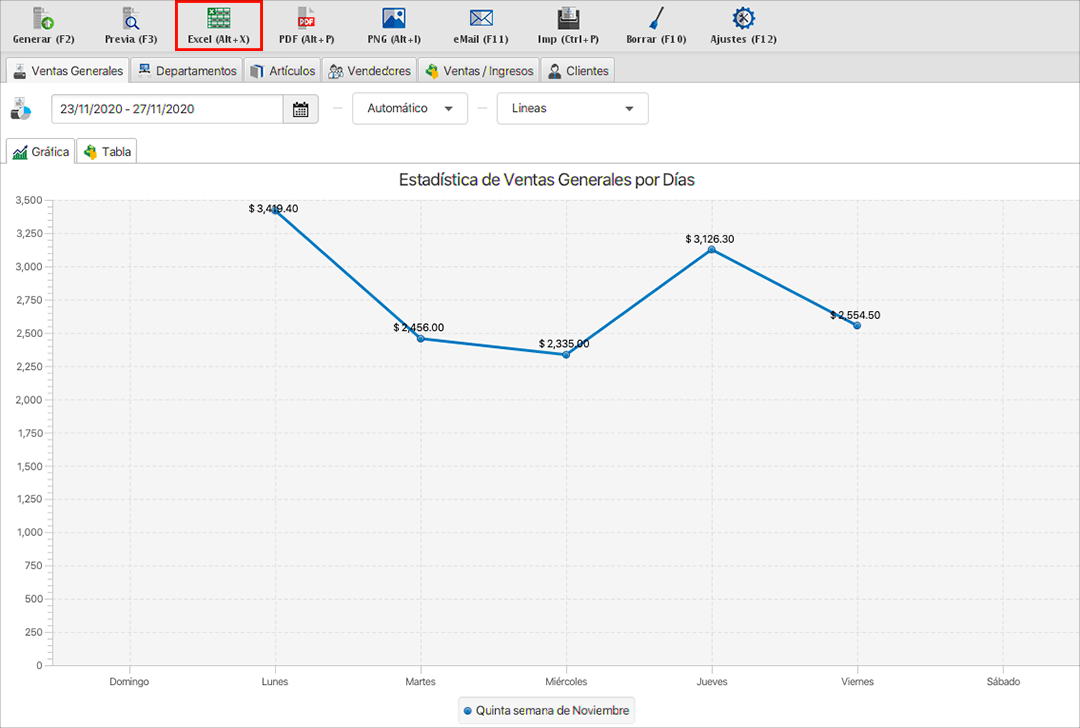The width and height of the screenshot is (1080, 728).
Task: Click the Jueves data point on chart
Action: [x=711, y=250]
